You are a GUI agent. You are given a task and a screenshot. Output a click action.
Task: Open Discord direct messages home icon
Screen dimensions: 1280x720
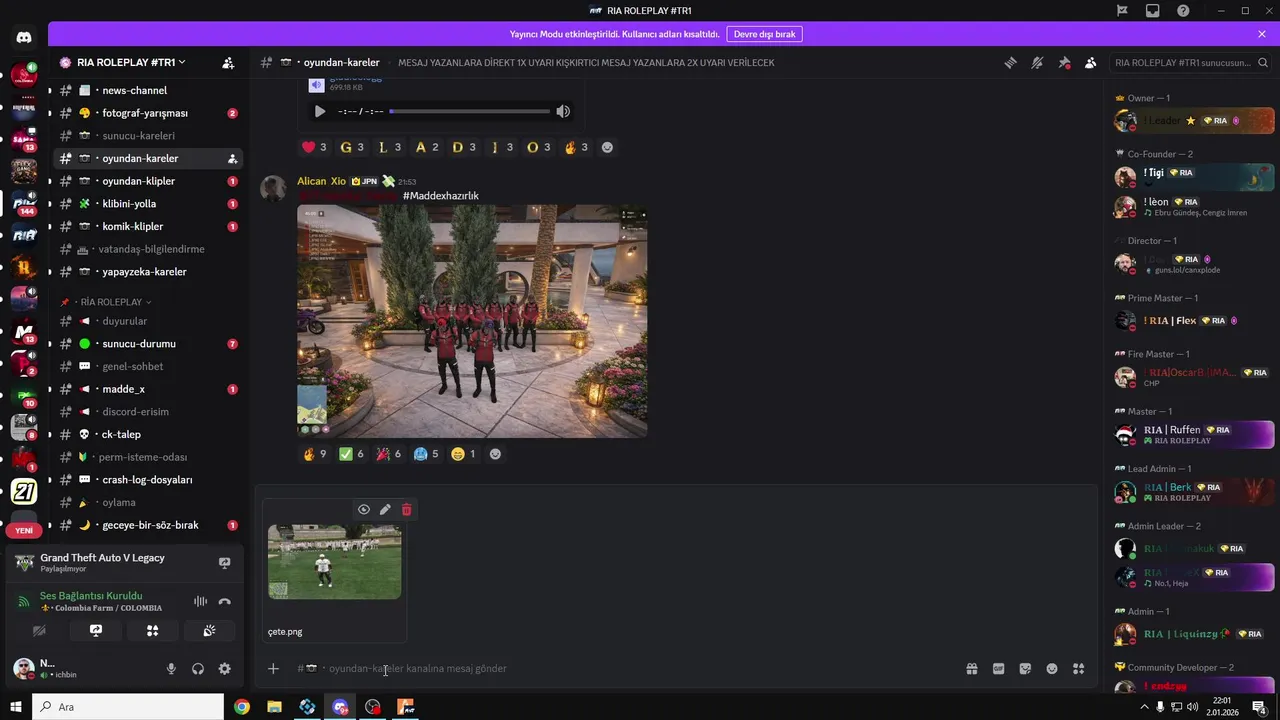point(24,38)
